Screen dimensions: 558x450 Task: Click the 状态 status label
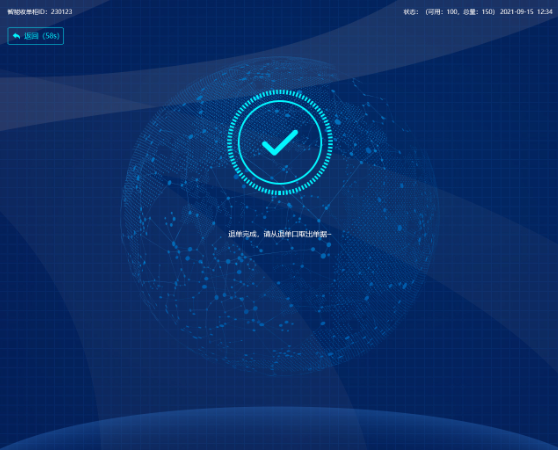tap(410, 12)
